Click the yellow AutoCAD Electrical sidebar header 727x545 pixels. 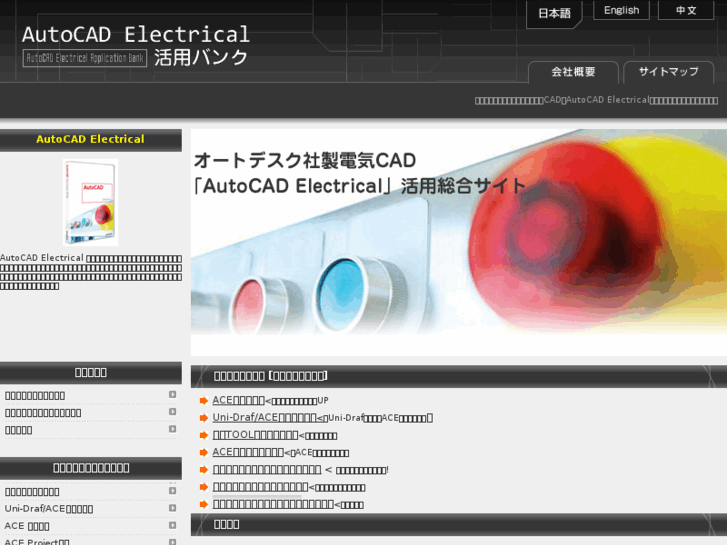tap(90, 139)
